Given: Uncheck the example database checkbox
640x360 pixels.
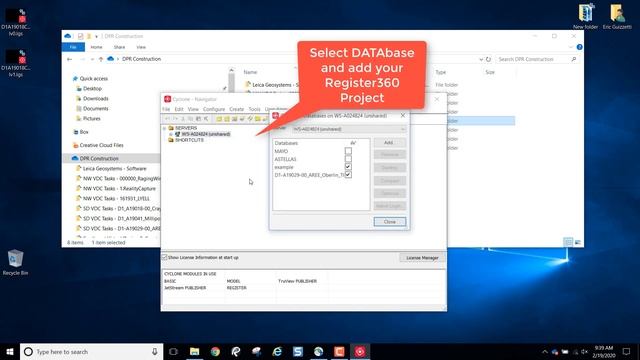Looking at the screenshot, I should 348,167.
